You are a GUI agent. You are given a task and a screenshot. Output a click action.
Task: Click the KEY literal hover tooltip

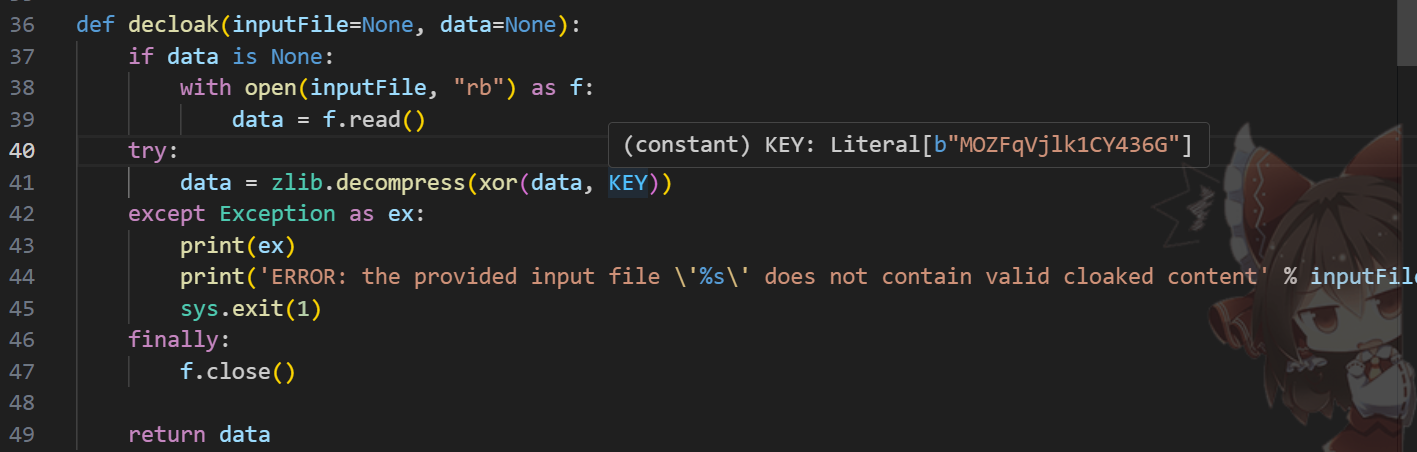(908, 145)
